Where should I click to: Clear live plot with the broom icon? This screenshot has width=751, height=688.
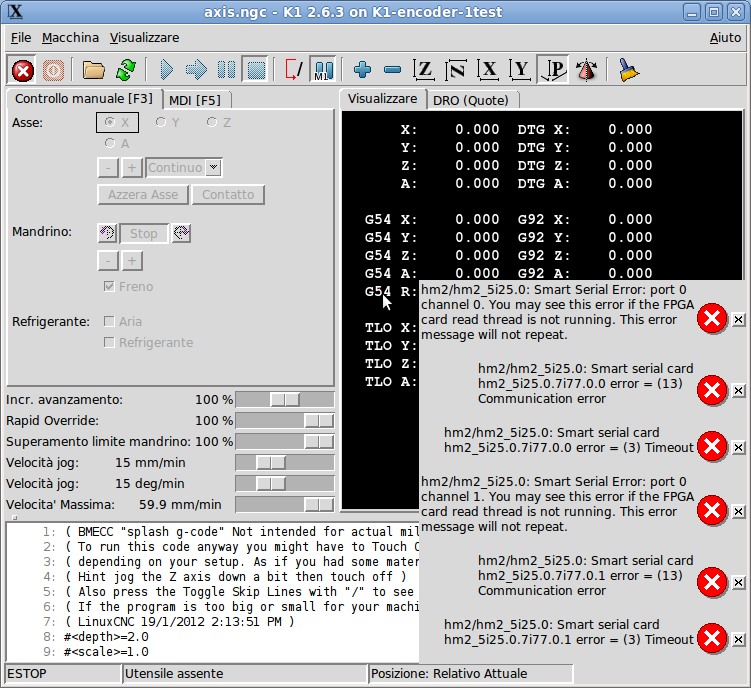628,70
